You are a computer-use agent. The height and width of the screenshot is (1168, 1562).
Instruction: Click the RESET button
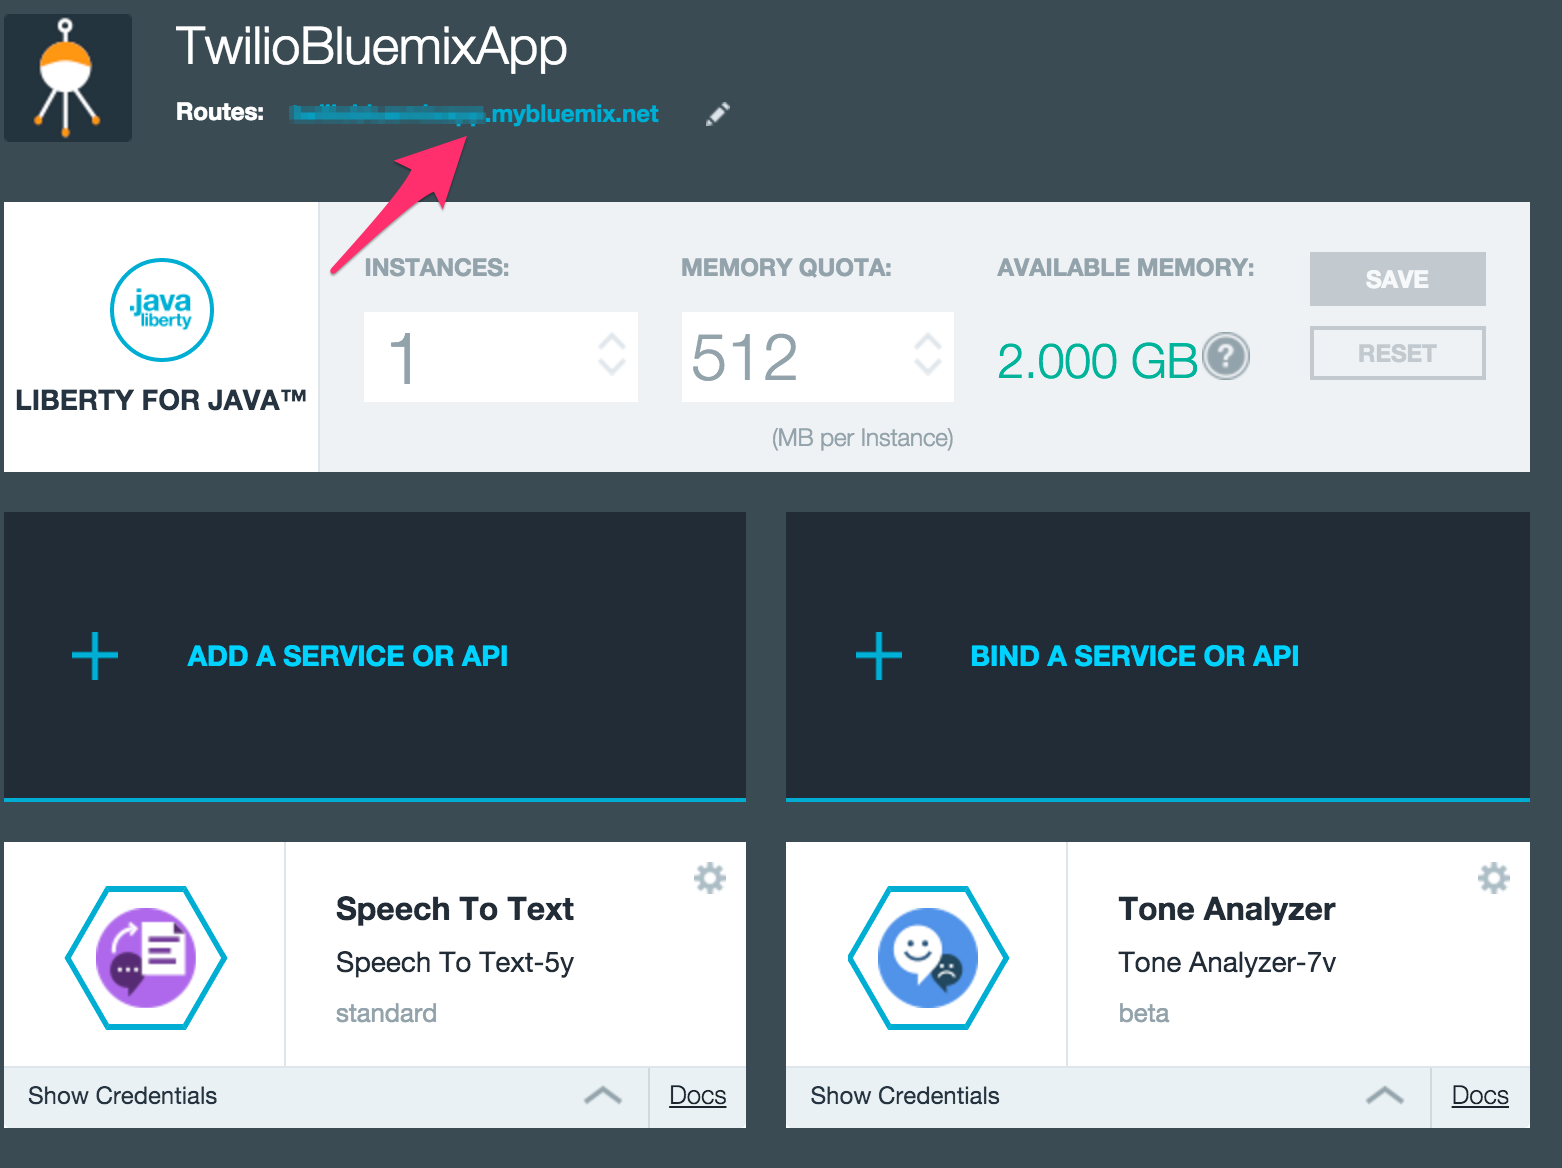[x=1397, y=353]
